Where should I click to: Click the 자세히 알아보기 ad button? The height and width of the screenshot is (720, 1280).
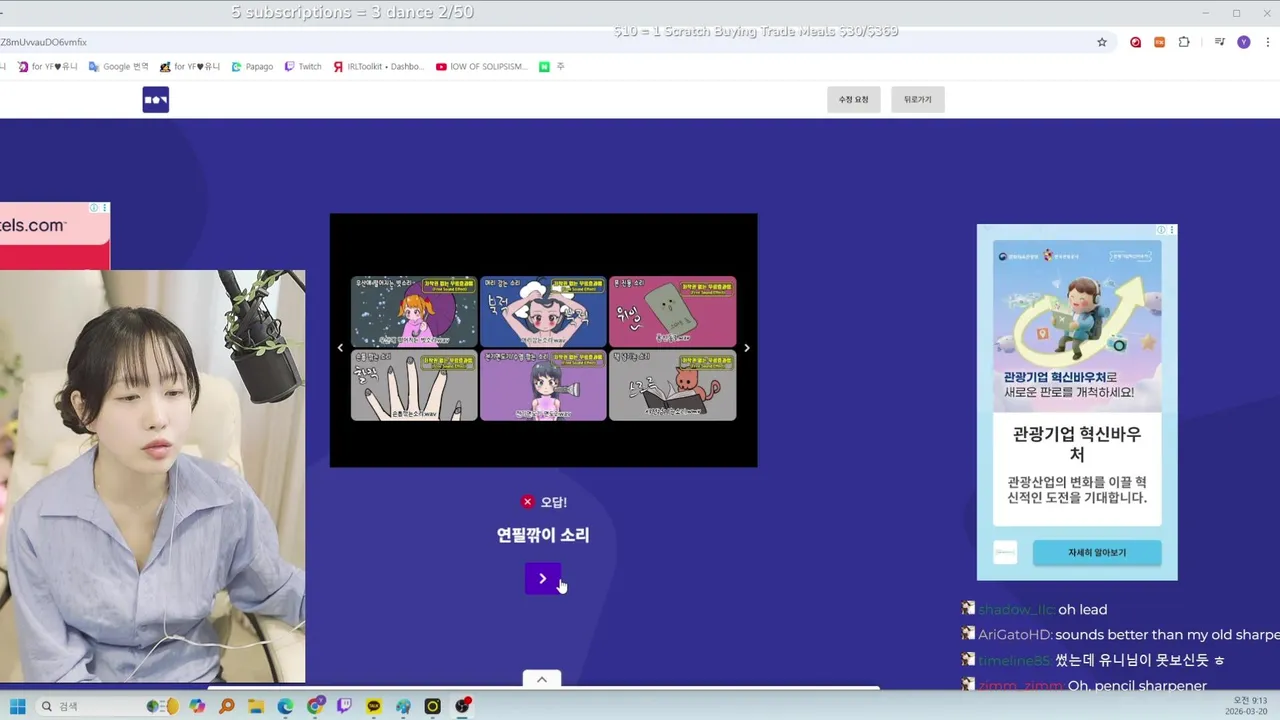1097,552
